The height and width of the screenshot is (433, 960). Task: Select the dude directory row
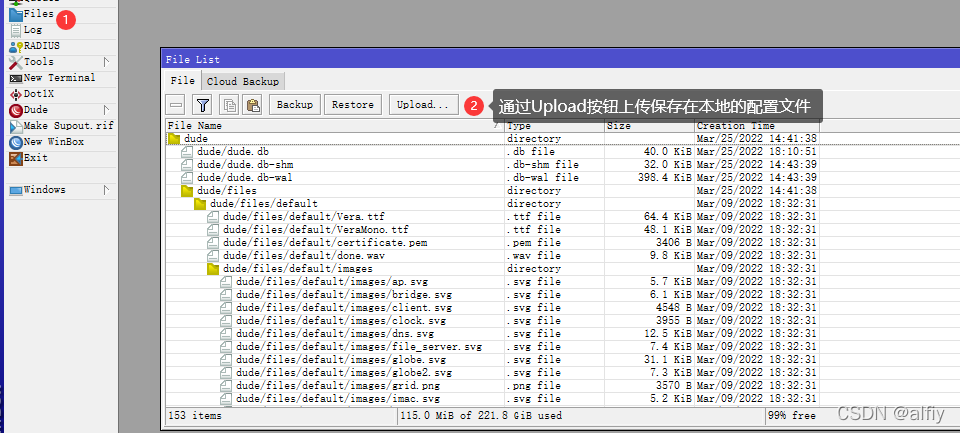pyautogui.click(x=492, y=138)
